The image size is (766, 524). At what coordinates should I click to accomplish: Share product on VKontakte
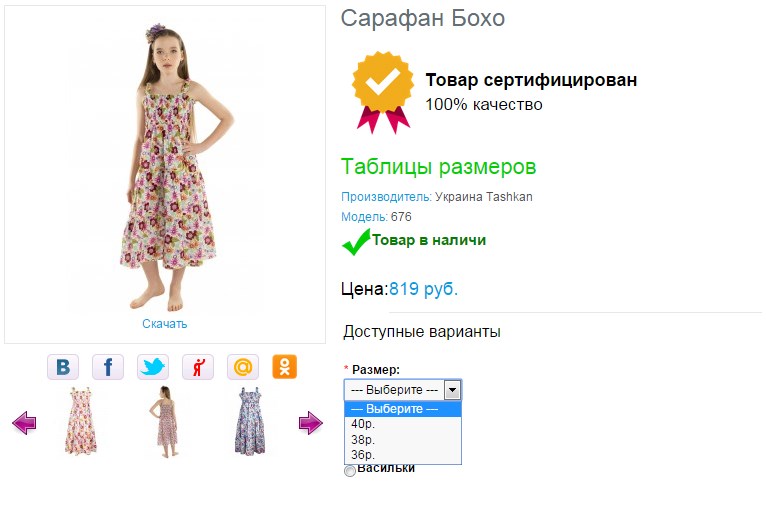[x=63, y=367]
